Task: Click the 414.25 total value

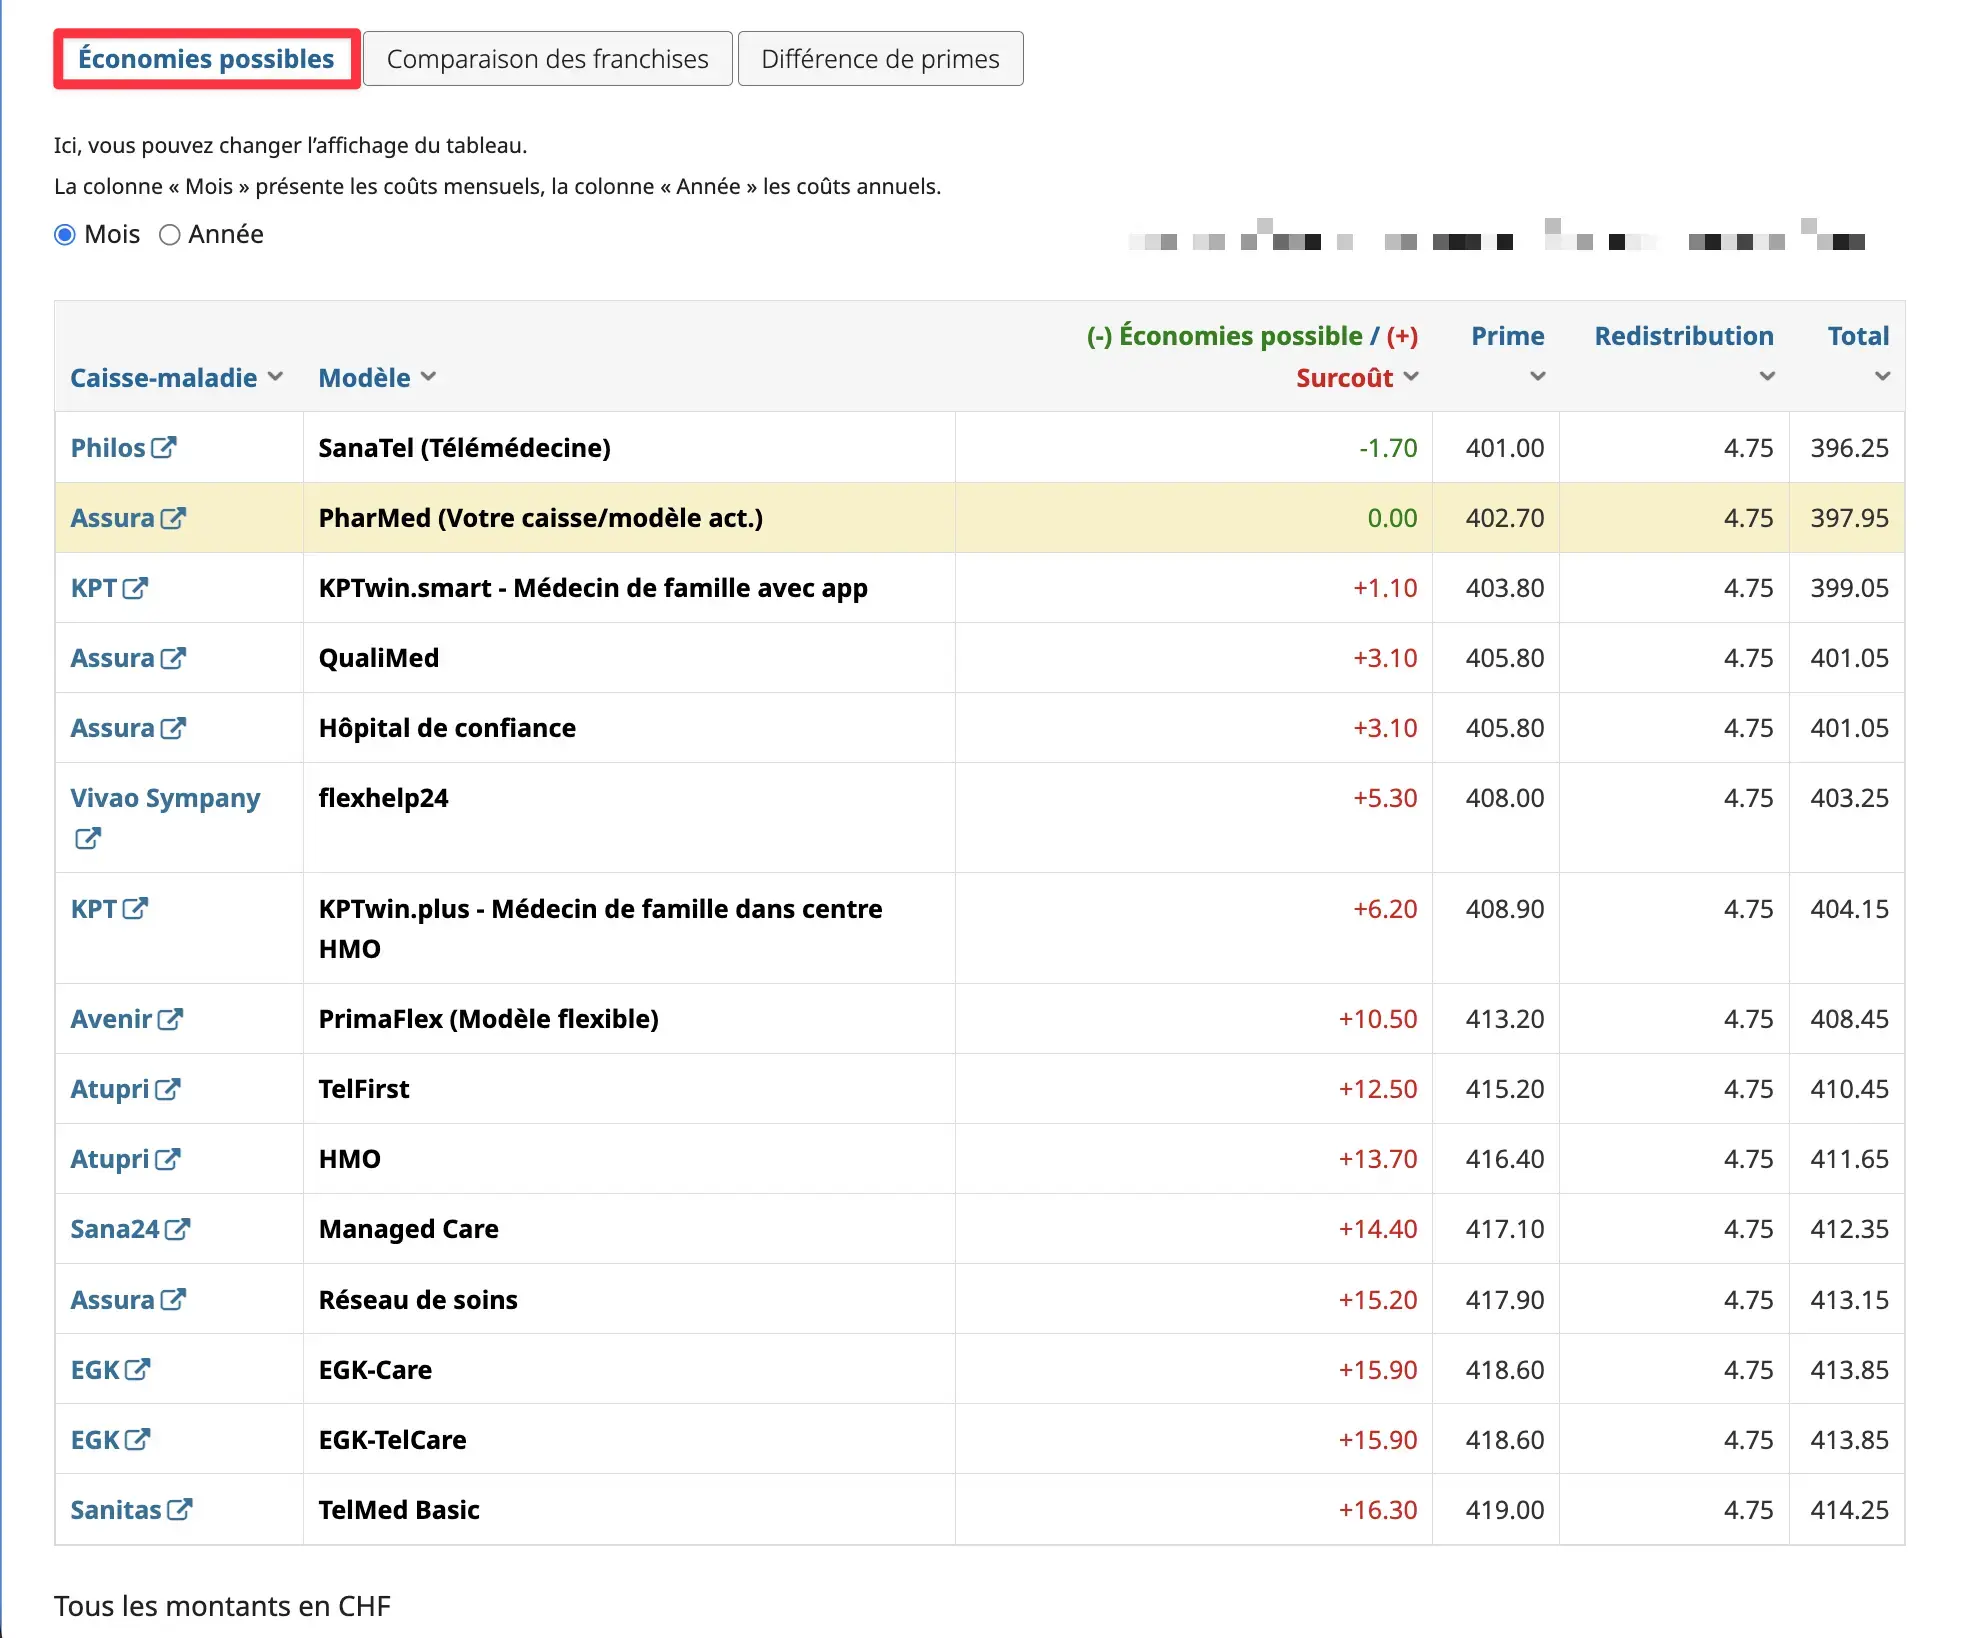Action: pyautogui.click(x=1849, y=1509)
